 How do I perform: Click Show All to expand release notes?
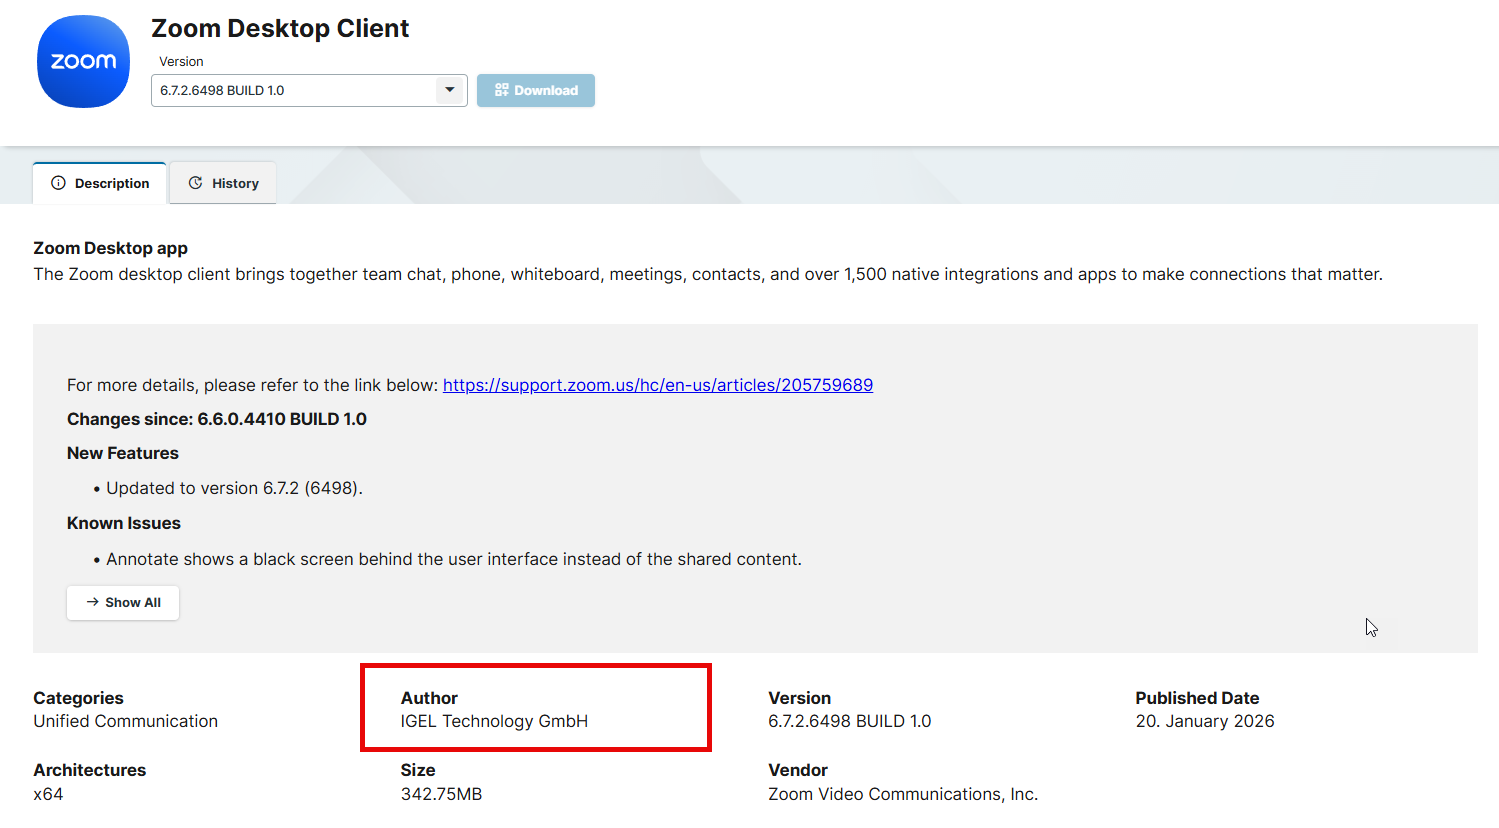123,602
